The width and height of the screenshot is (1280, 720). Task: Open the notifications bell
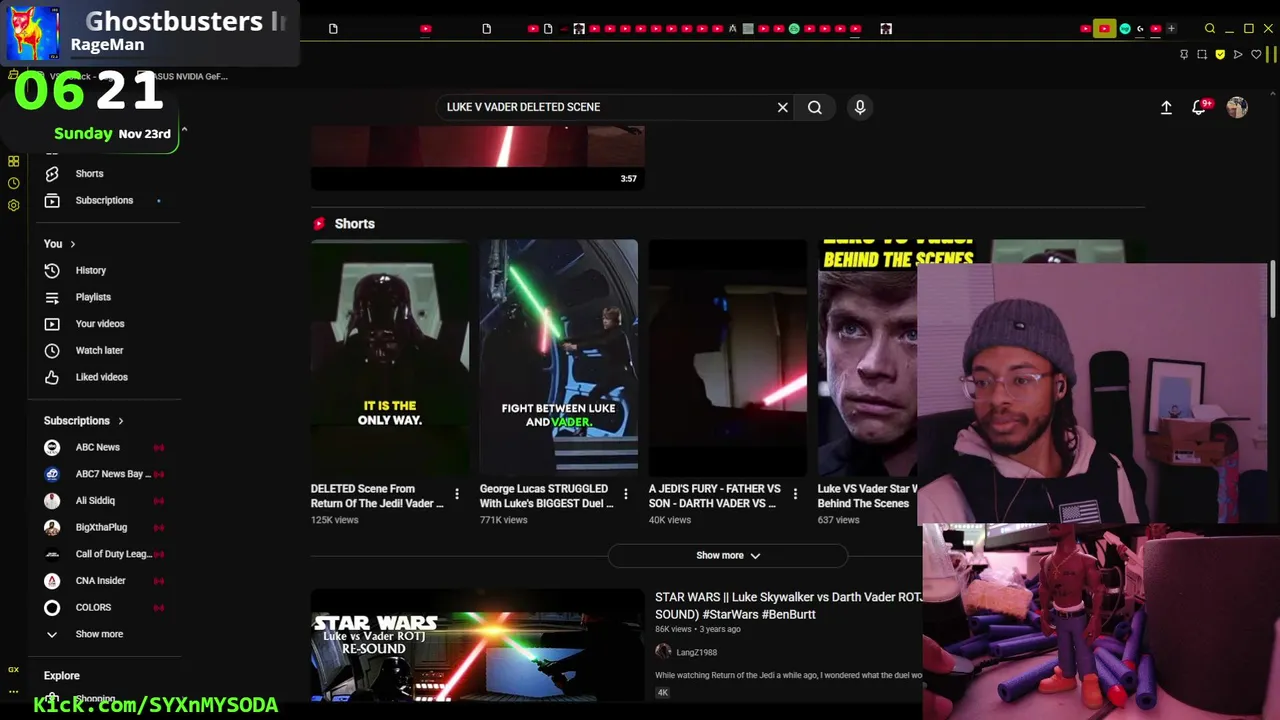[1199, 107]
